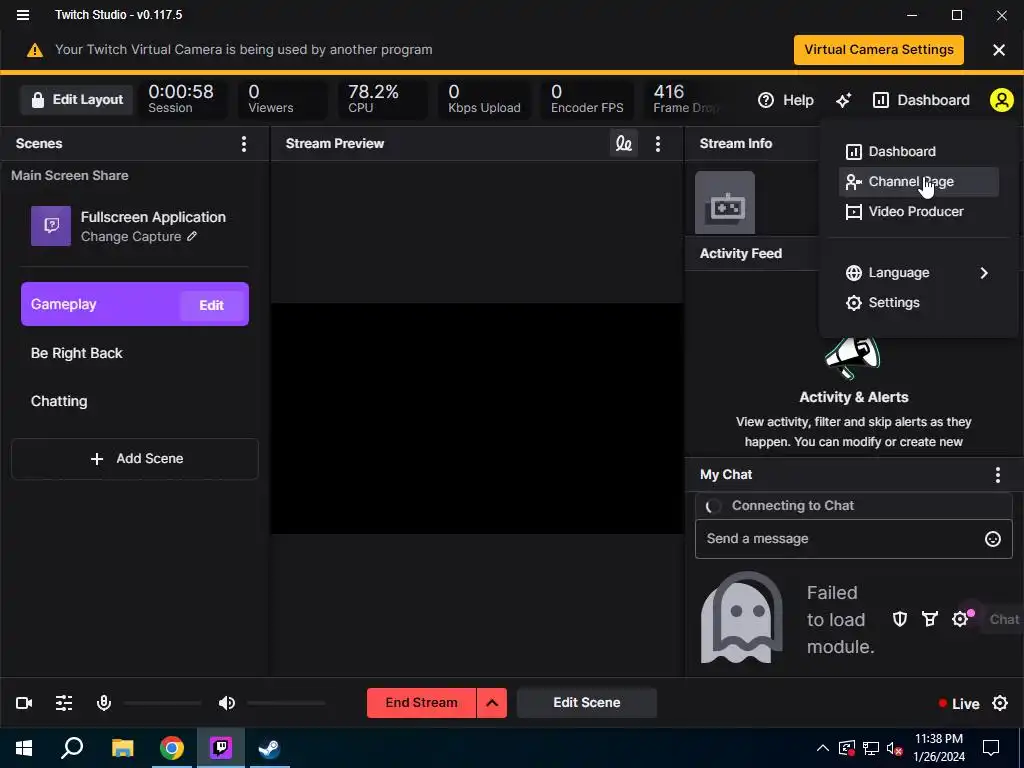
Task: Click the Activity & Alerts megaphone icon
Action: pos(853,358)
